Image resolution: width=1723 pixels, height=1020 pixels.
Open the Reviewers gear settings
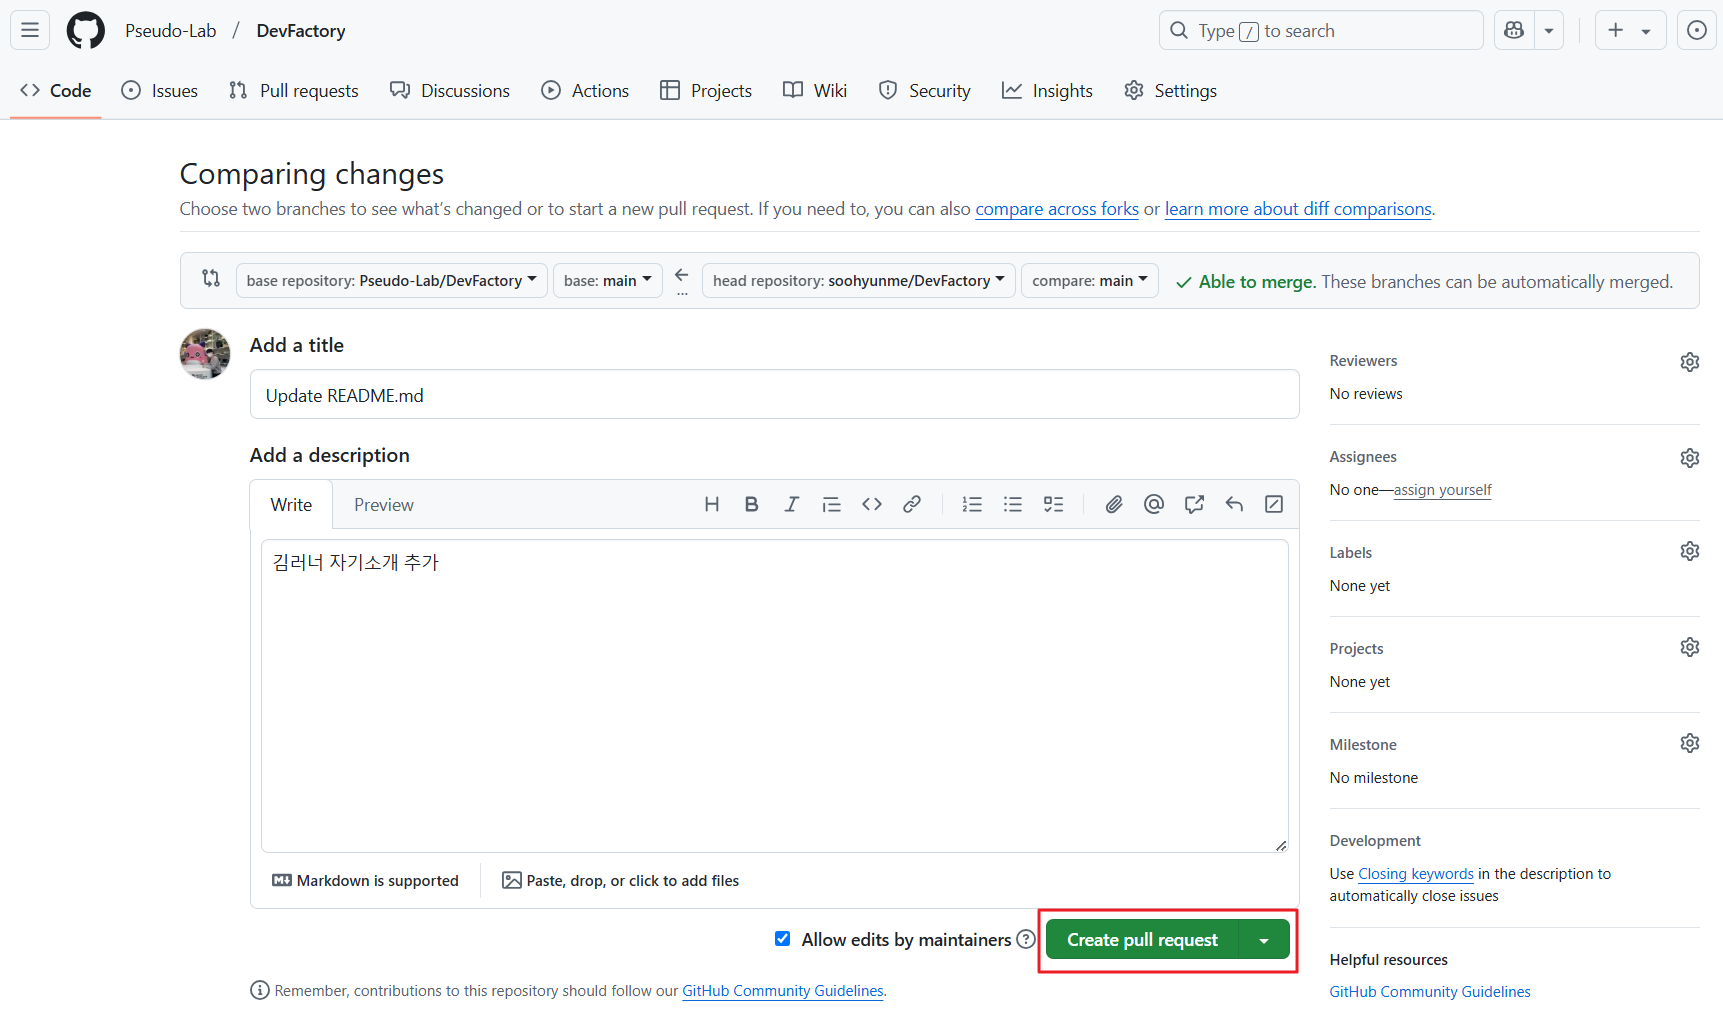click(1689, 362)
